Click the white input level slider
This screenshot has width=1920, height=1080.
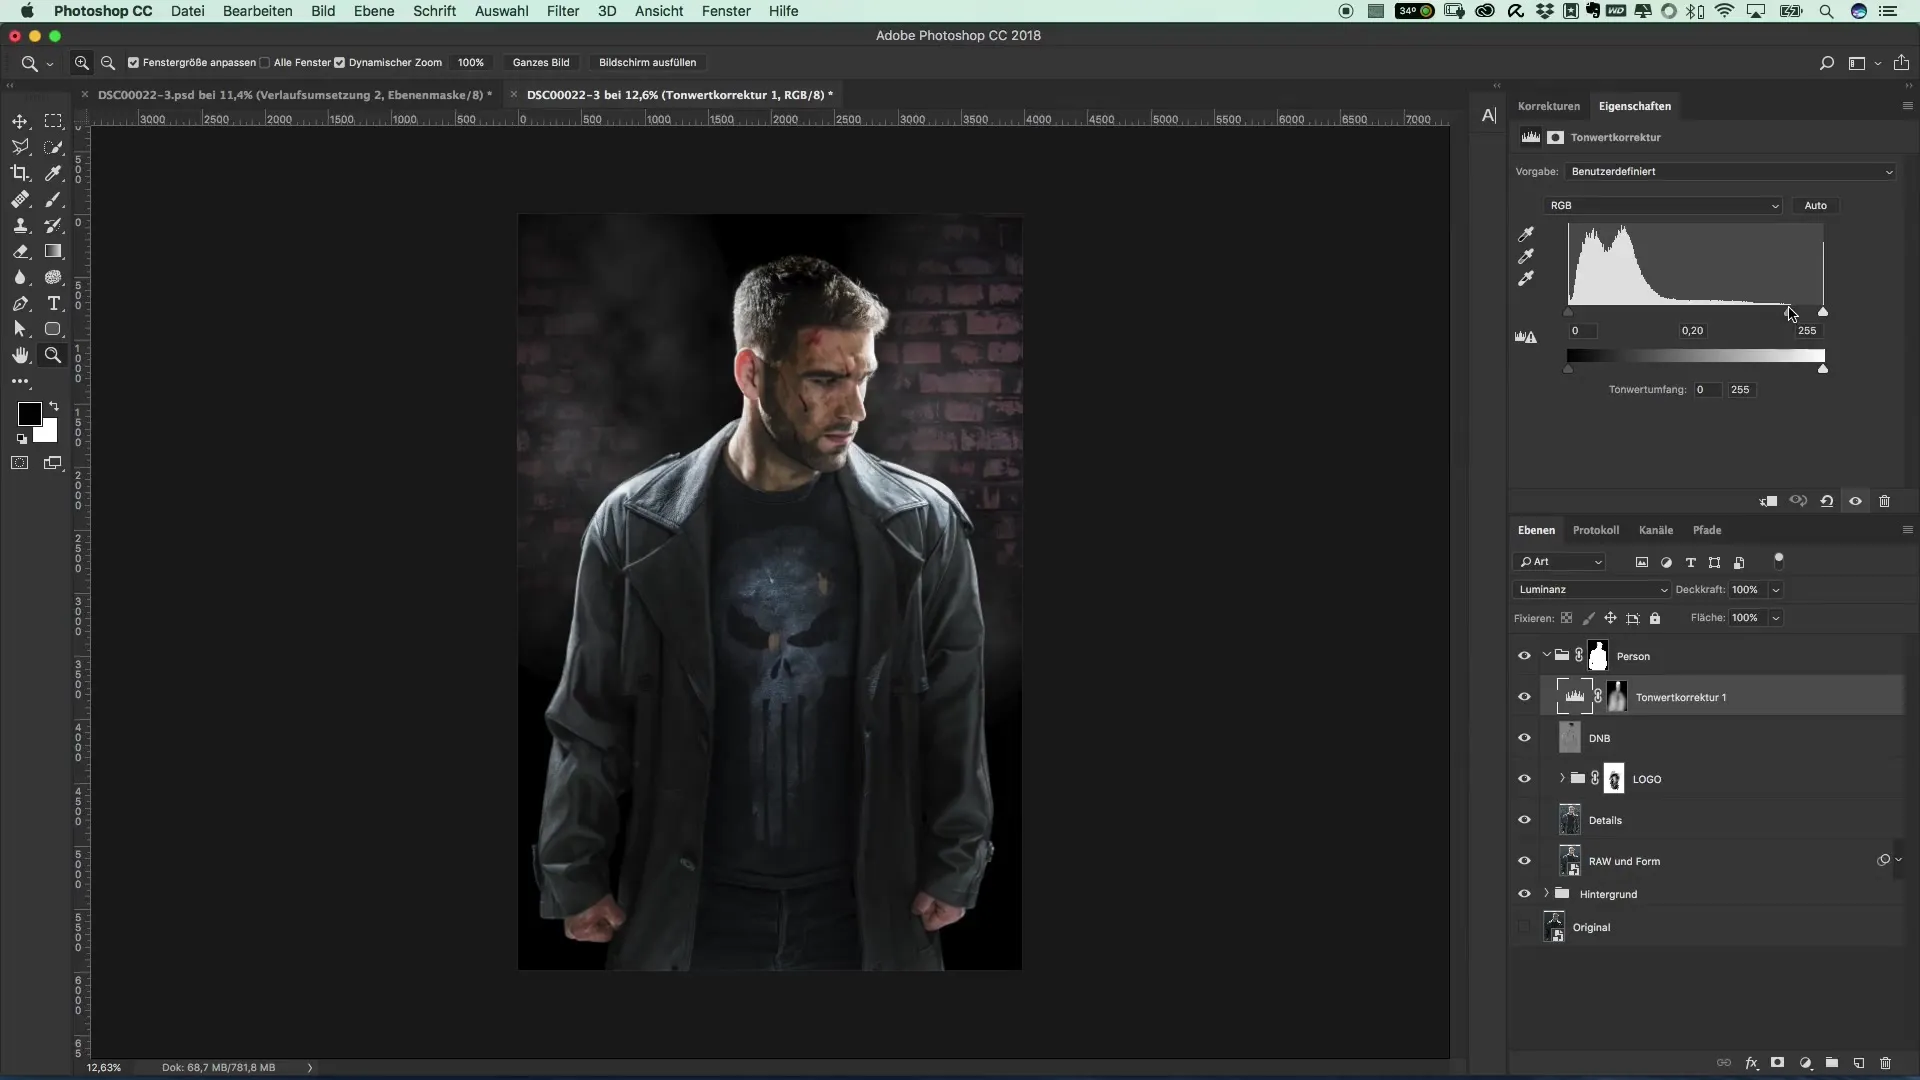click(x=1822, y=312)
